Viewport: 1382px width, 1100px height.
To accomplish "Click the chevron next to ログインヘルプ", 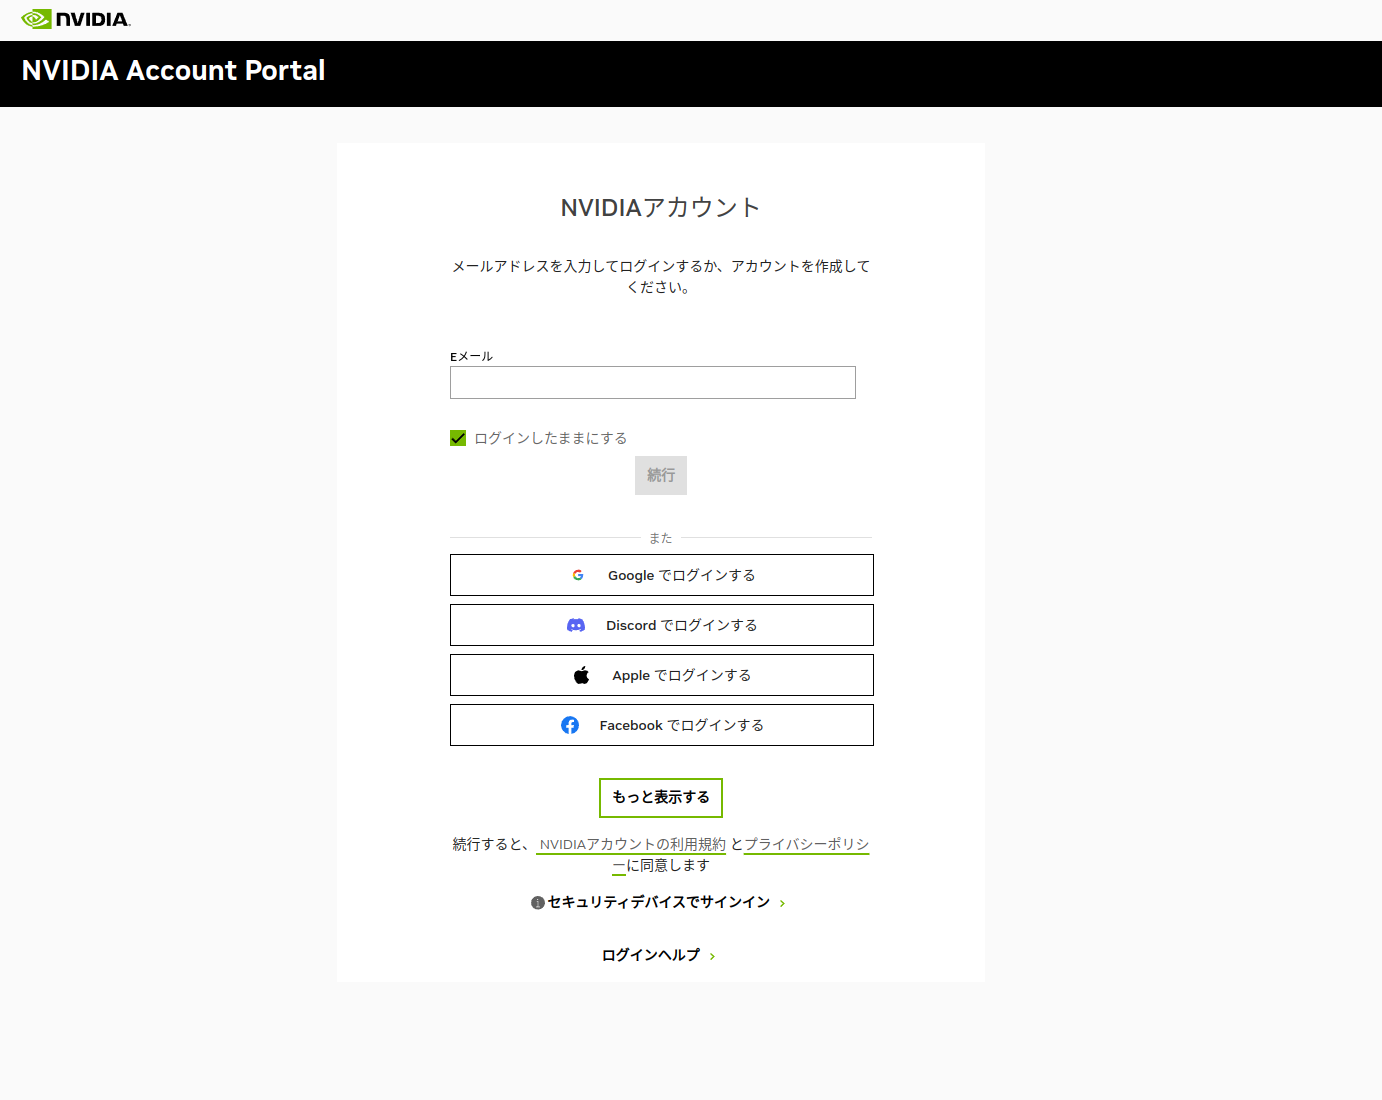I will (713, 956).
